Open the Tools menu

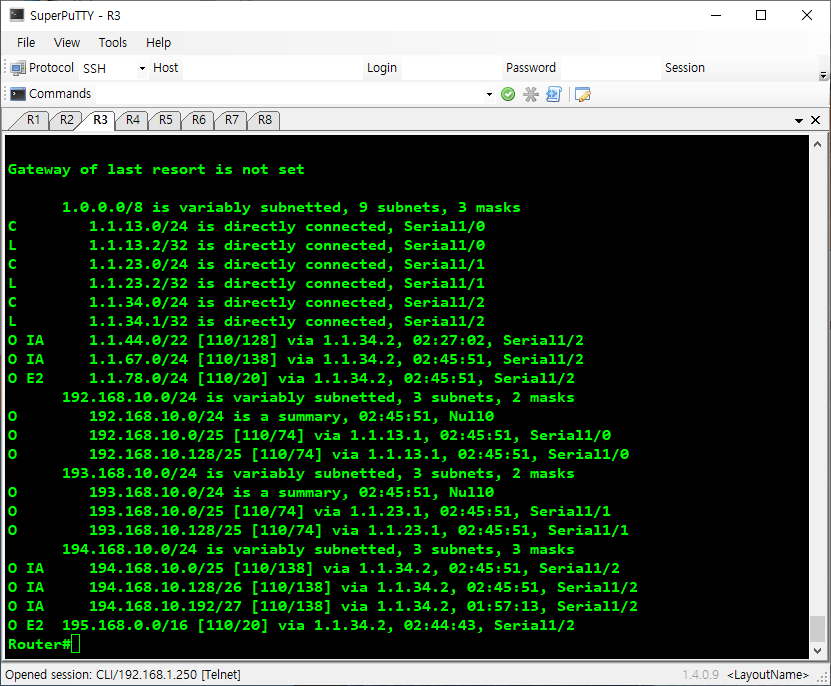click(112, 43)
